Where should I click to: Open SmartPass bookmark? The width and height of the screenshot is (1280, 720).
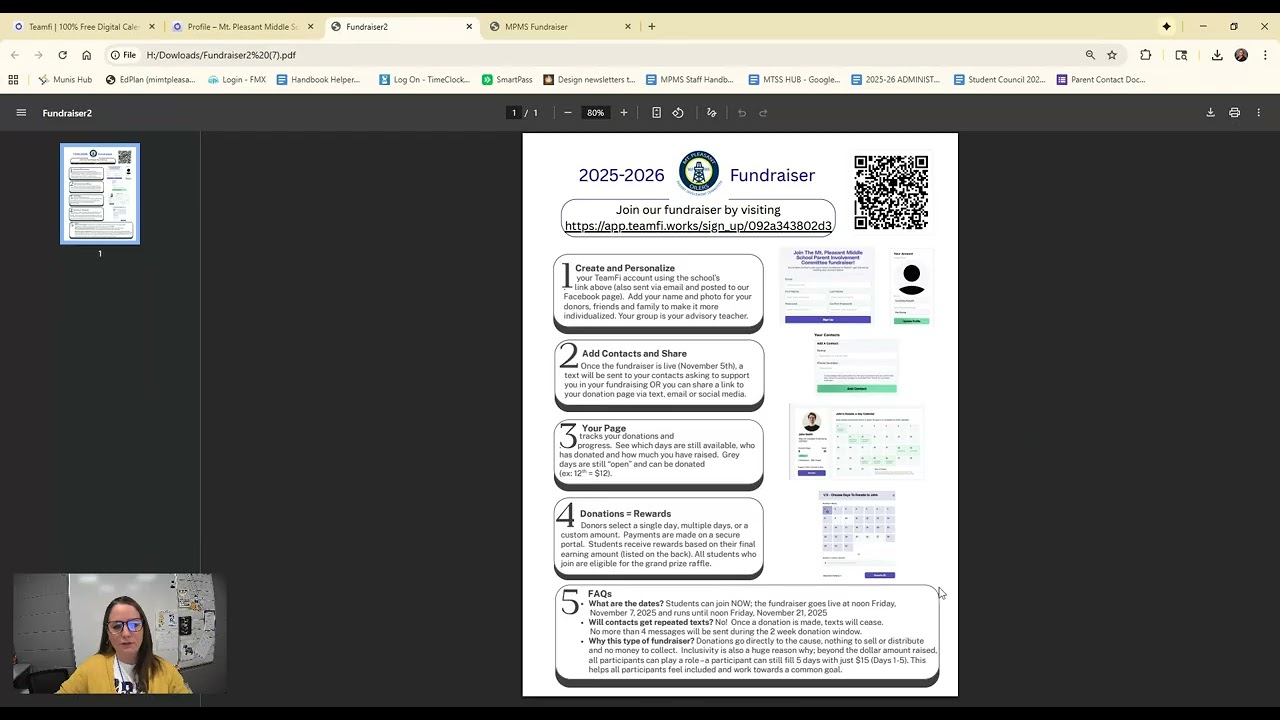click(508, 80)
